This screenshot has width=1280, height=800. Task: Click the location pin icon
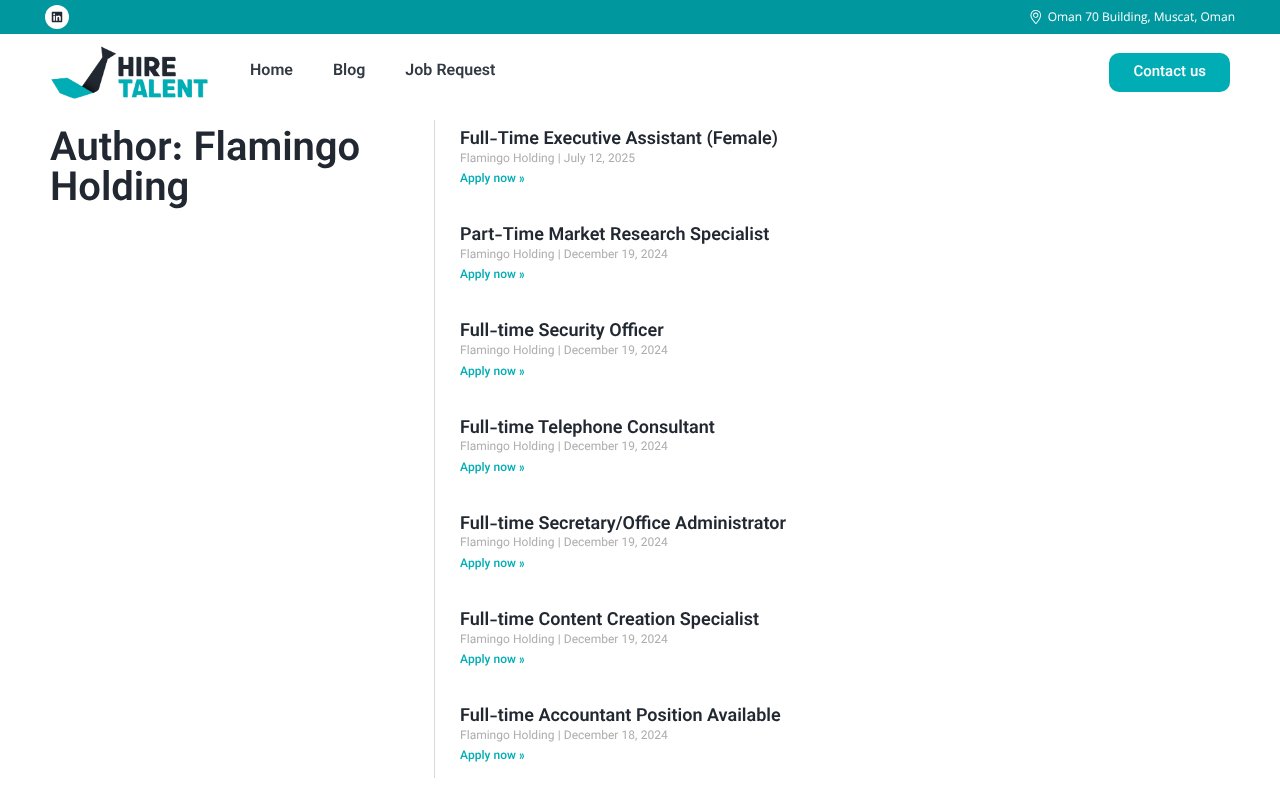click(x=1035, y=16)
